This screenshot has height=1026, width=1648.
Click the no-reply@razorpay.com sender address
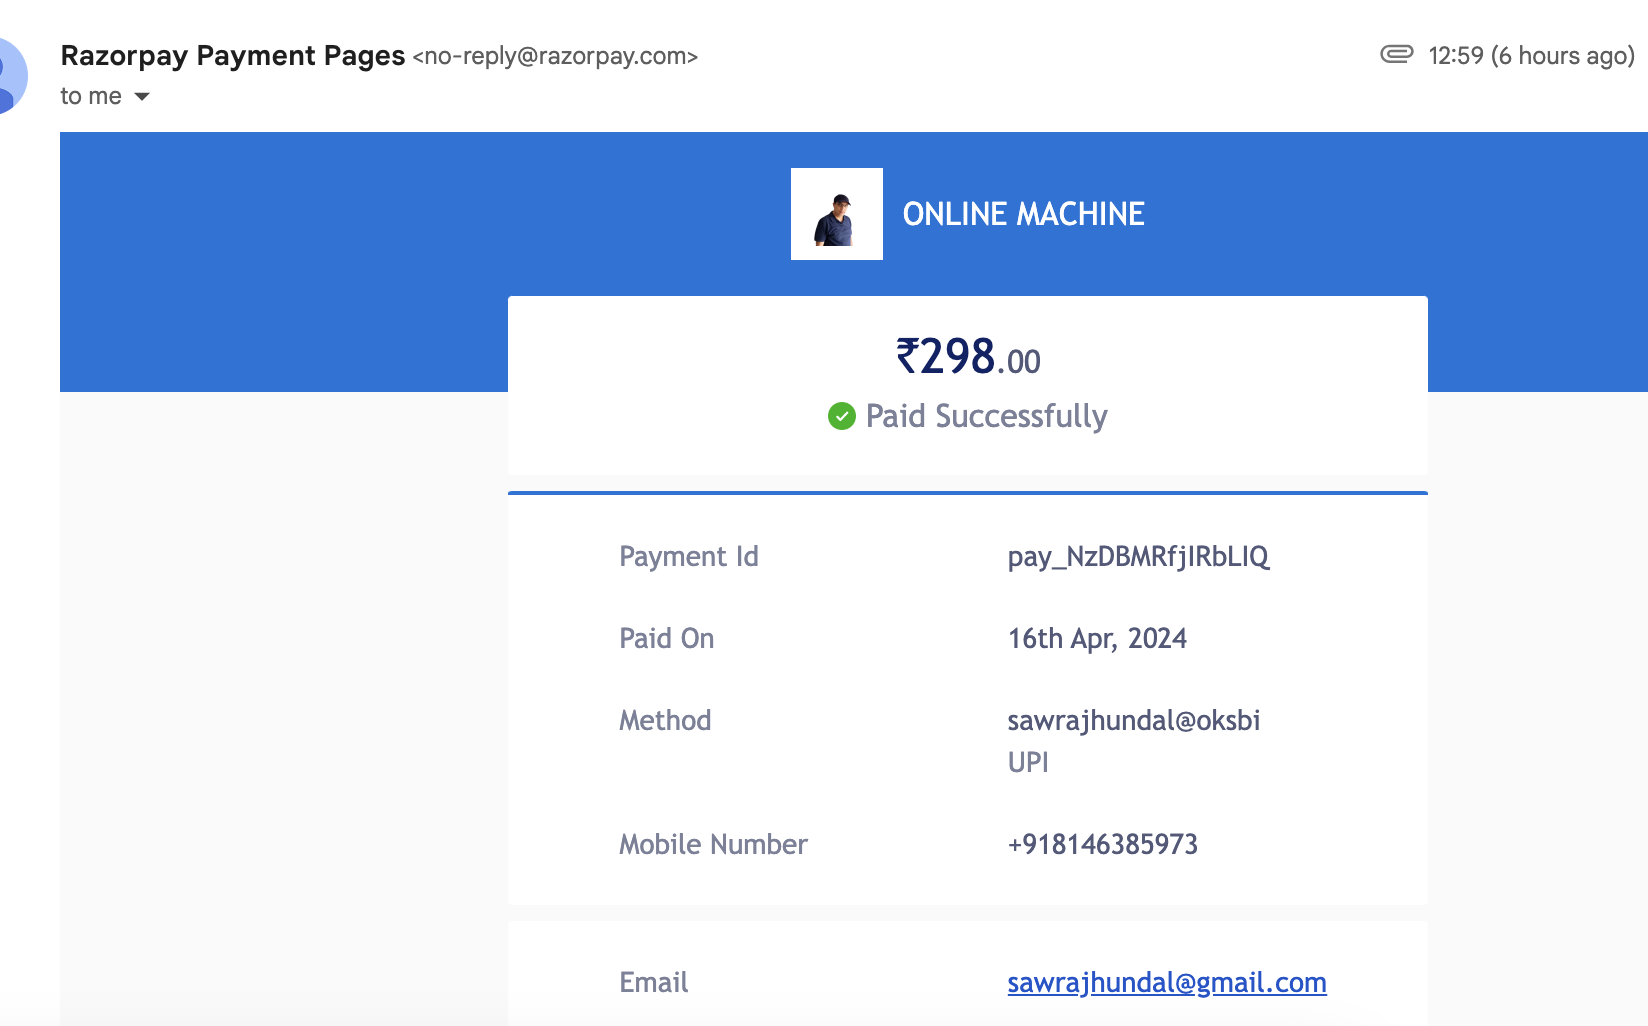click(x=555, y=56)
